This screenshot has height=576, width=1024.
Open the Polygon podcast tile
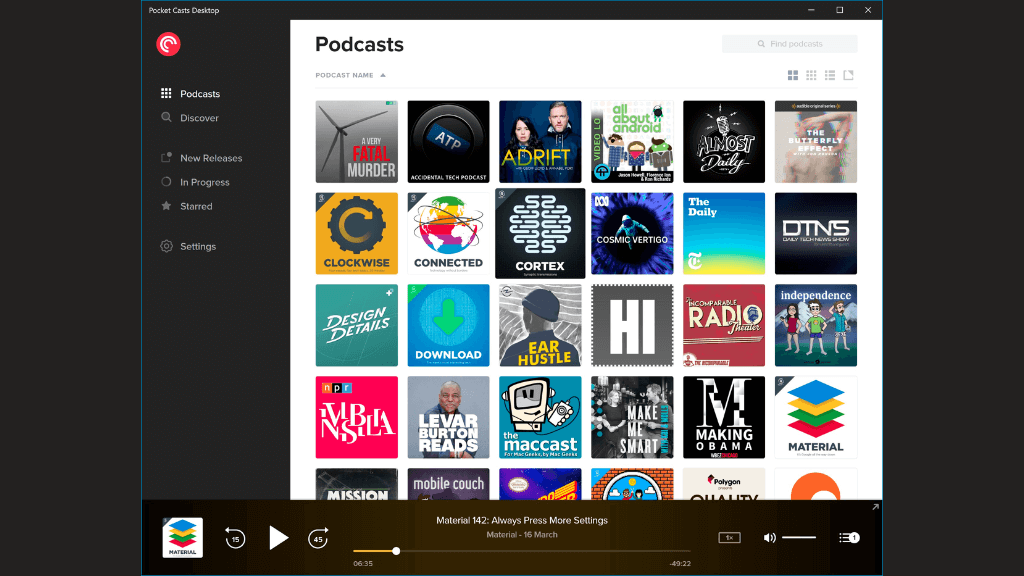tap(724, 484)
